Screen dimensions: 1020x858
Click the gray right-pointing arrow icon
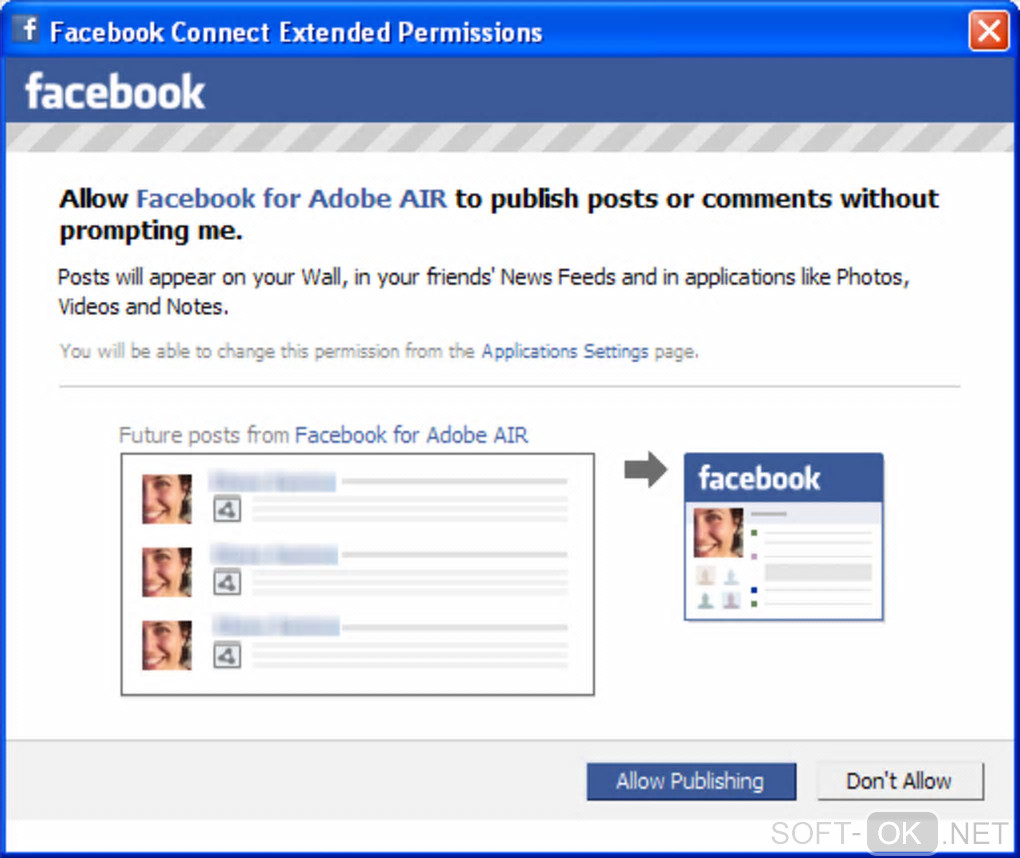pyautogui.click(x=646, y=471)
